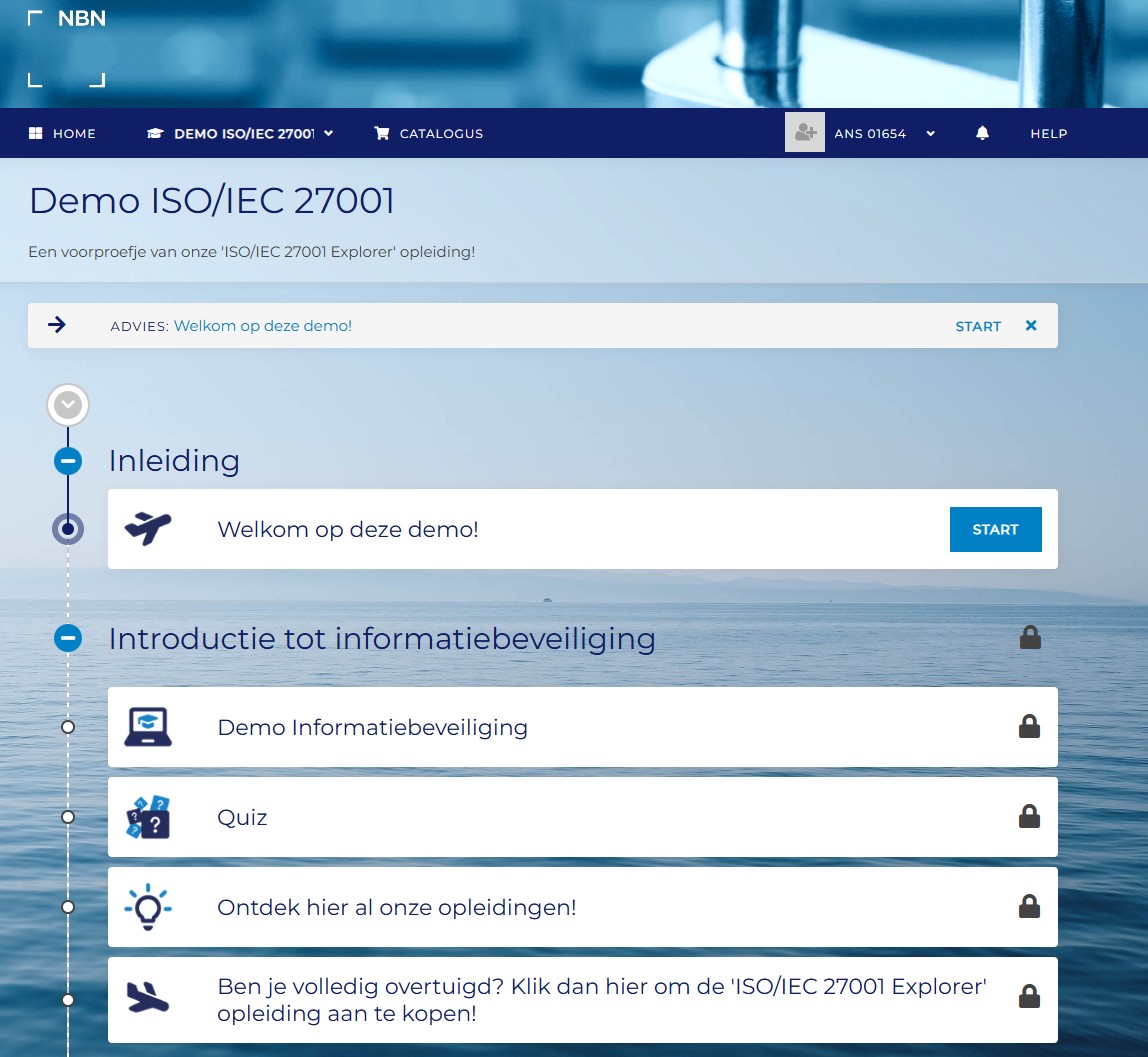Dismiss the advice banner with X
This screenshot has width=1148, height=1057.
click(x=1031, y=325)
